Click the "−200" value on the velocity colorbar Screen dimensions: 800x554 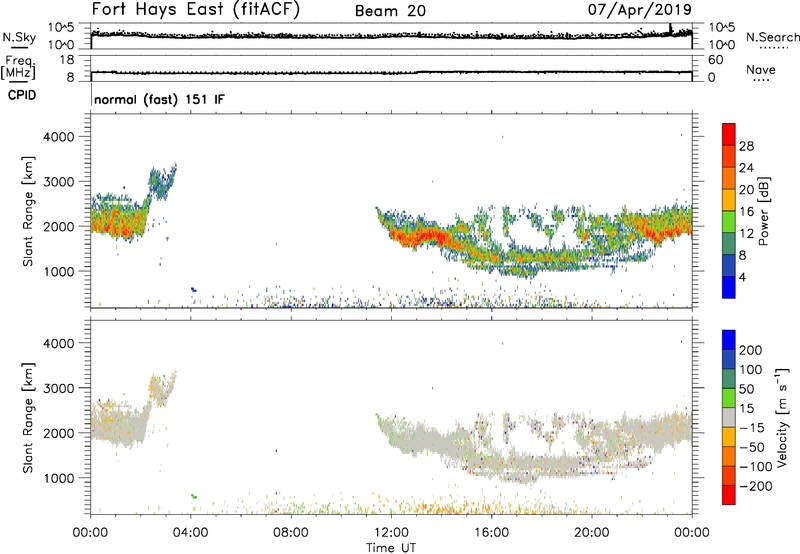click(x=756, y=486)
